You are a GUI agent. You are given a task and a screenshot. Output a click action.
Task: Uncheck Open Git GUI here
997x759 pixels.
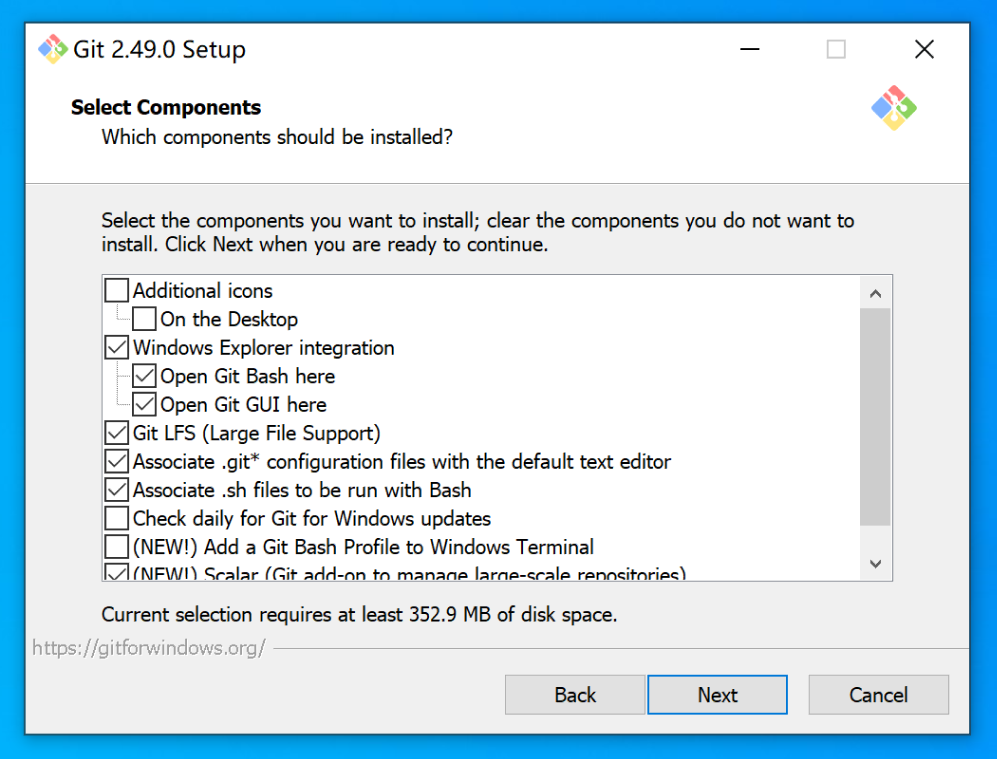coord(145,405)
